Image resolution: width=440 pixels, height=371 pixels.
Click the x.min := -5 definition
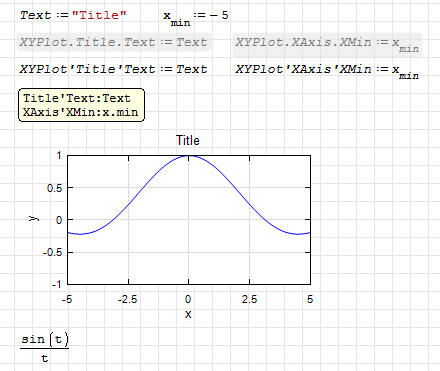(196, 17)
